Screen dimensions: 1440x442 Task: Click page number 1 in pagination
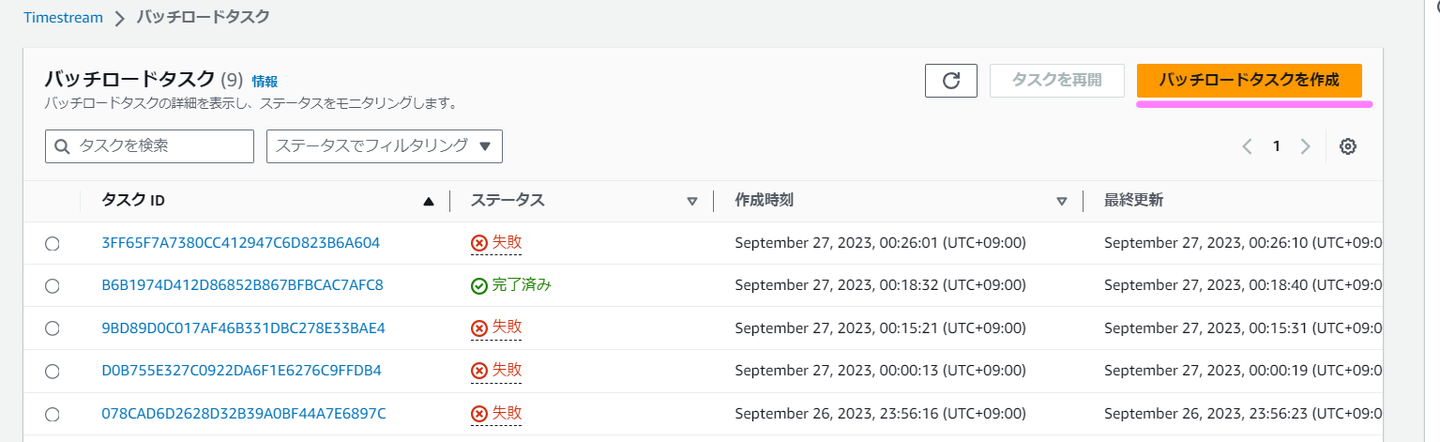pyautogui.click(x=1276, y=146)
